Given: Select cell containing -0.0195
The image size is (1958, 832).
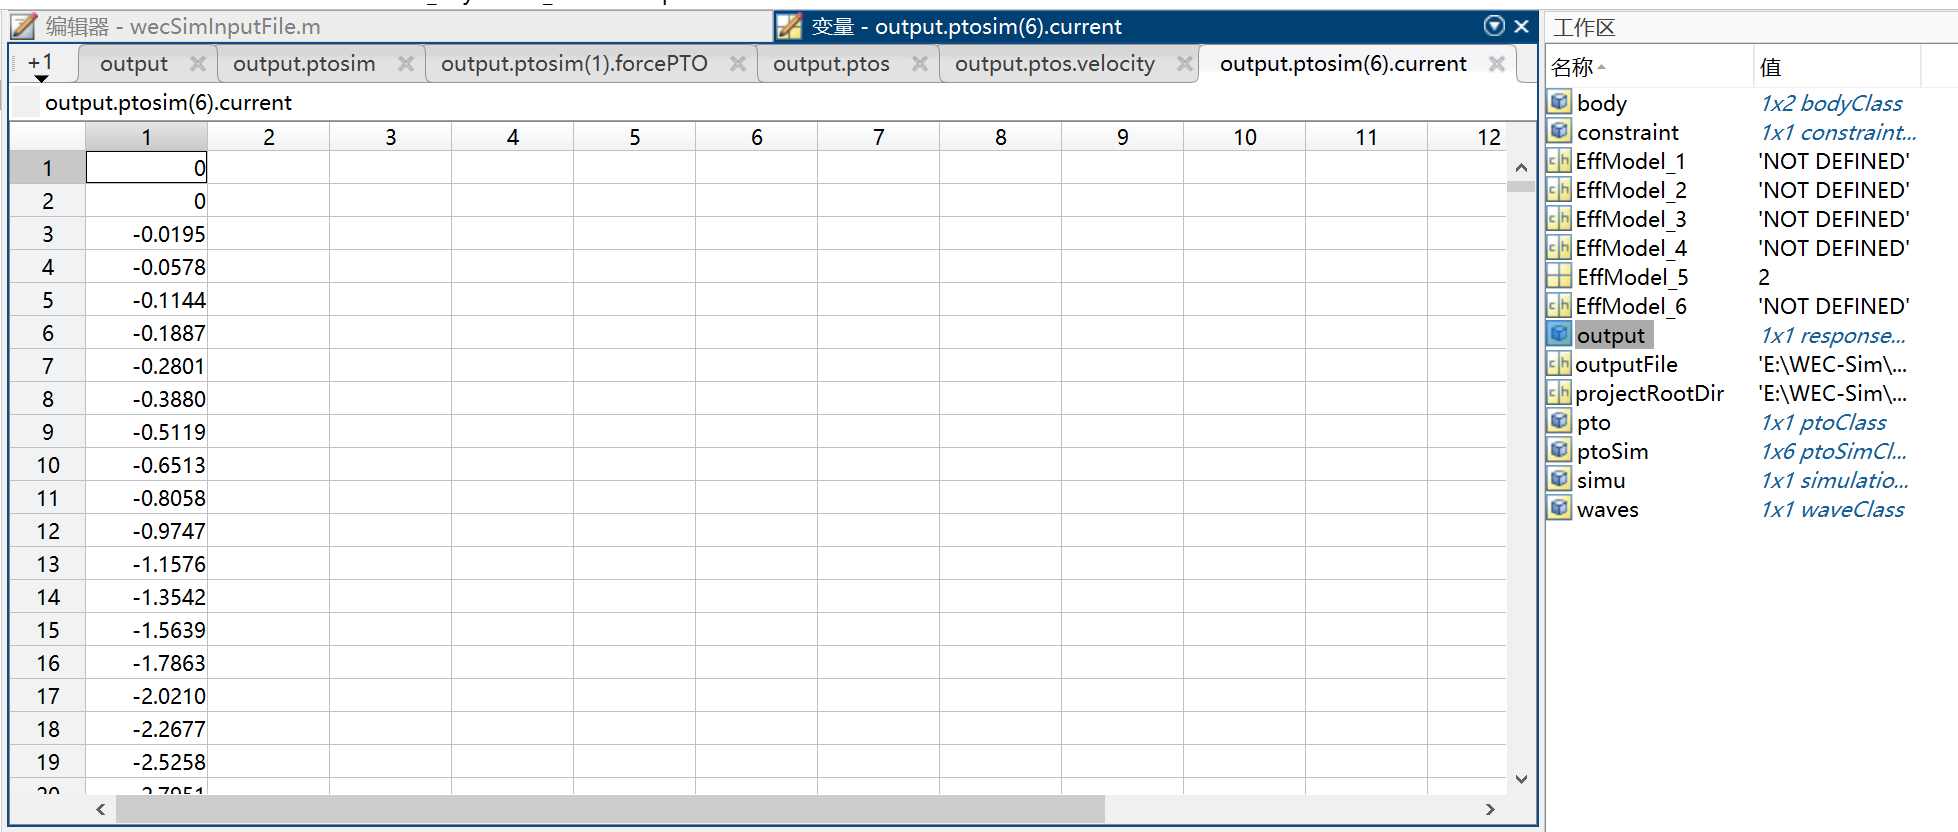Looking at the screenshot, I should [147, 234].
